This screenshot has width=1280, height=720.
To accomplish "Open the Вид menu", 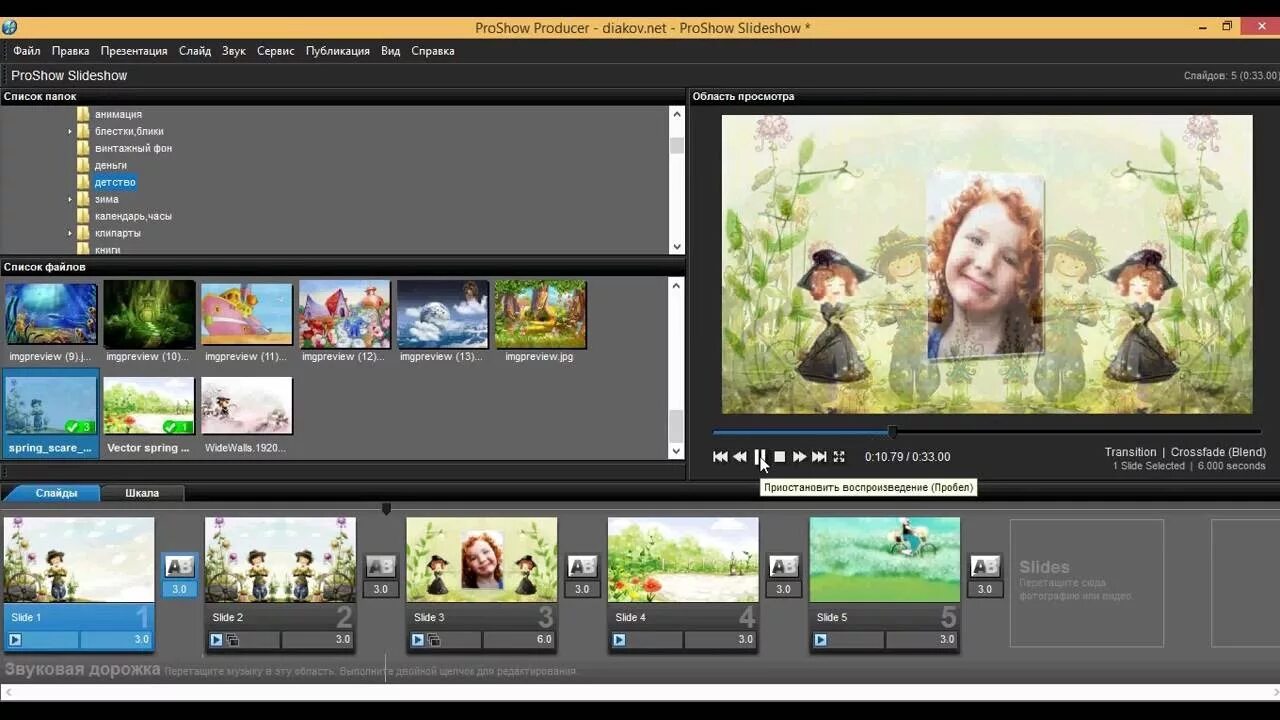I will [391, 51].
